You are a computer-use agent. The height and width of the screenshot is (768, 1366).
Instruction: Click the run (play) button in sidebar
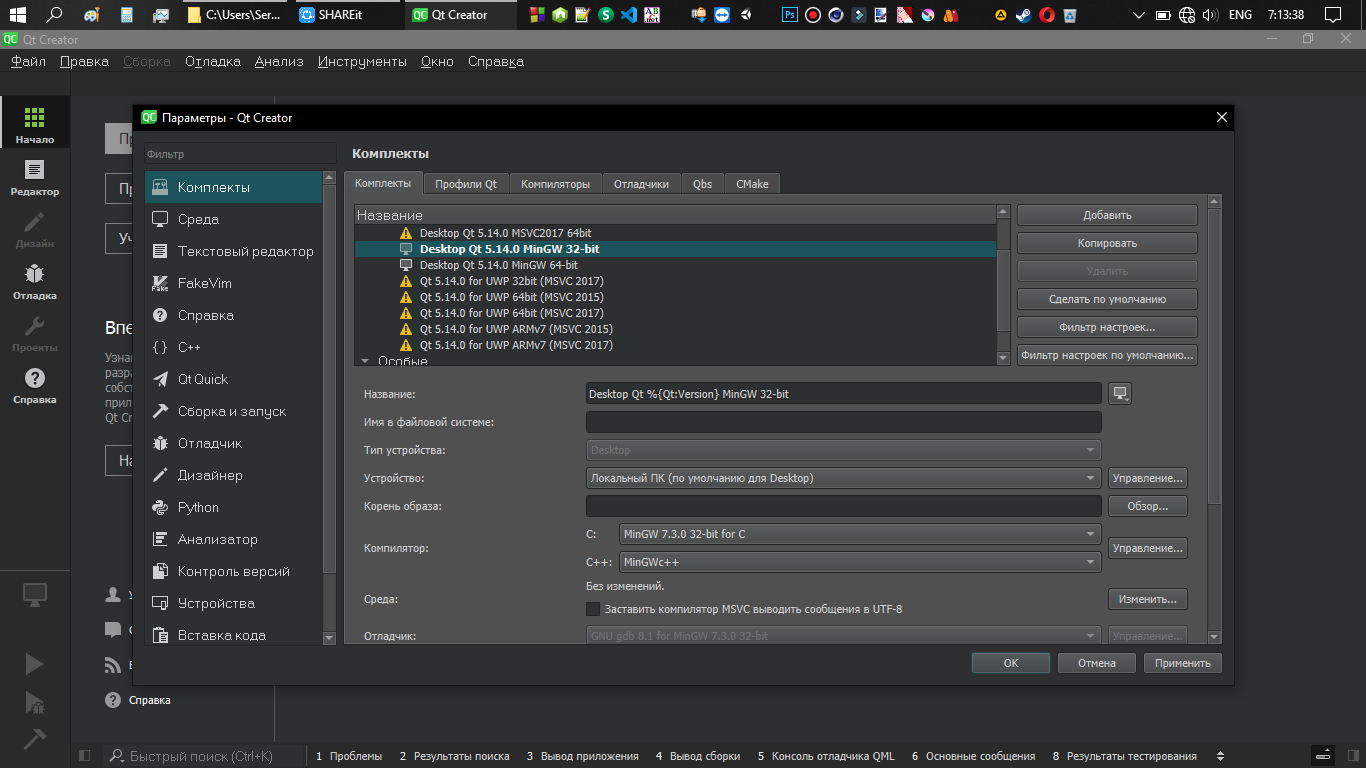(x=34, y=664)
